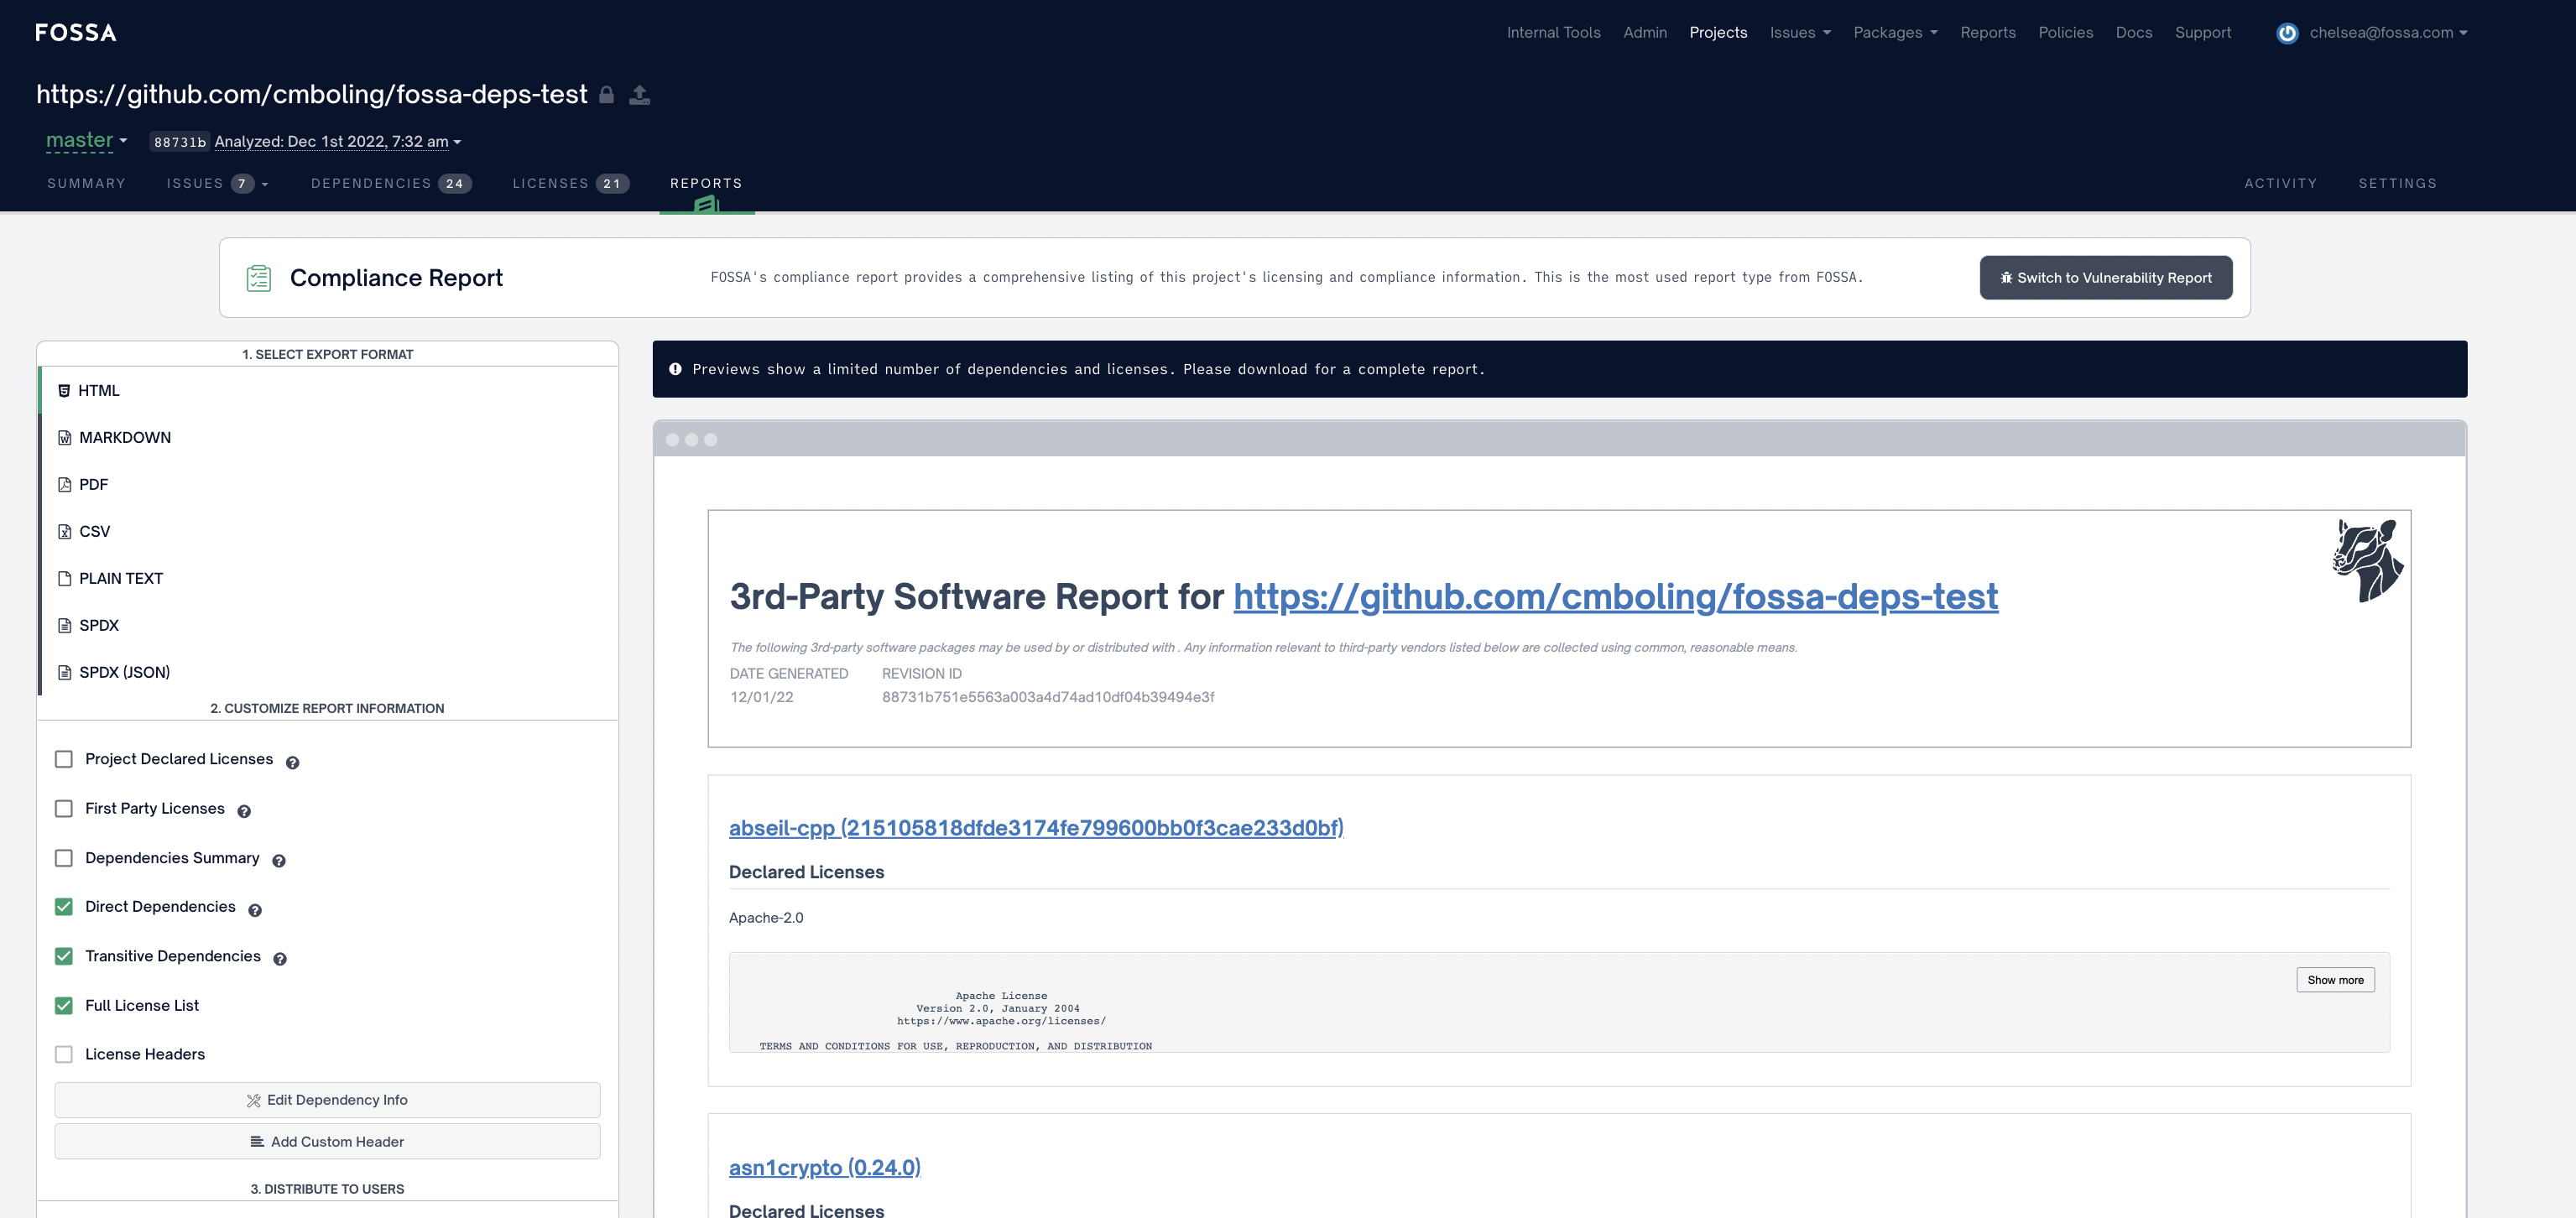Image resolution: width=2576 pixels, height=1218 pixels.
Task: Click help icon next to Direct Dependencies
Action: (255, 910)
